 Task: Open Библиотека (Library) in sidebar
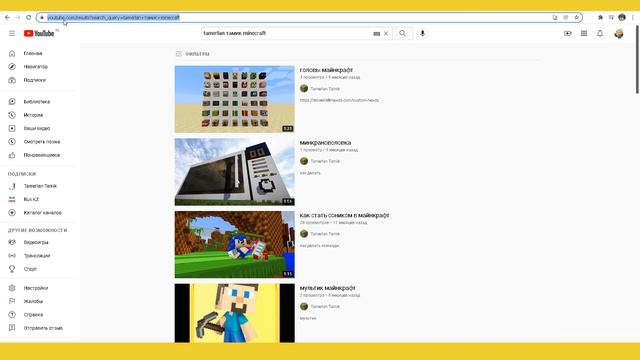[38, 102]
